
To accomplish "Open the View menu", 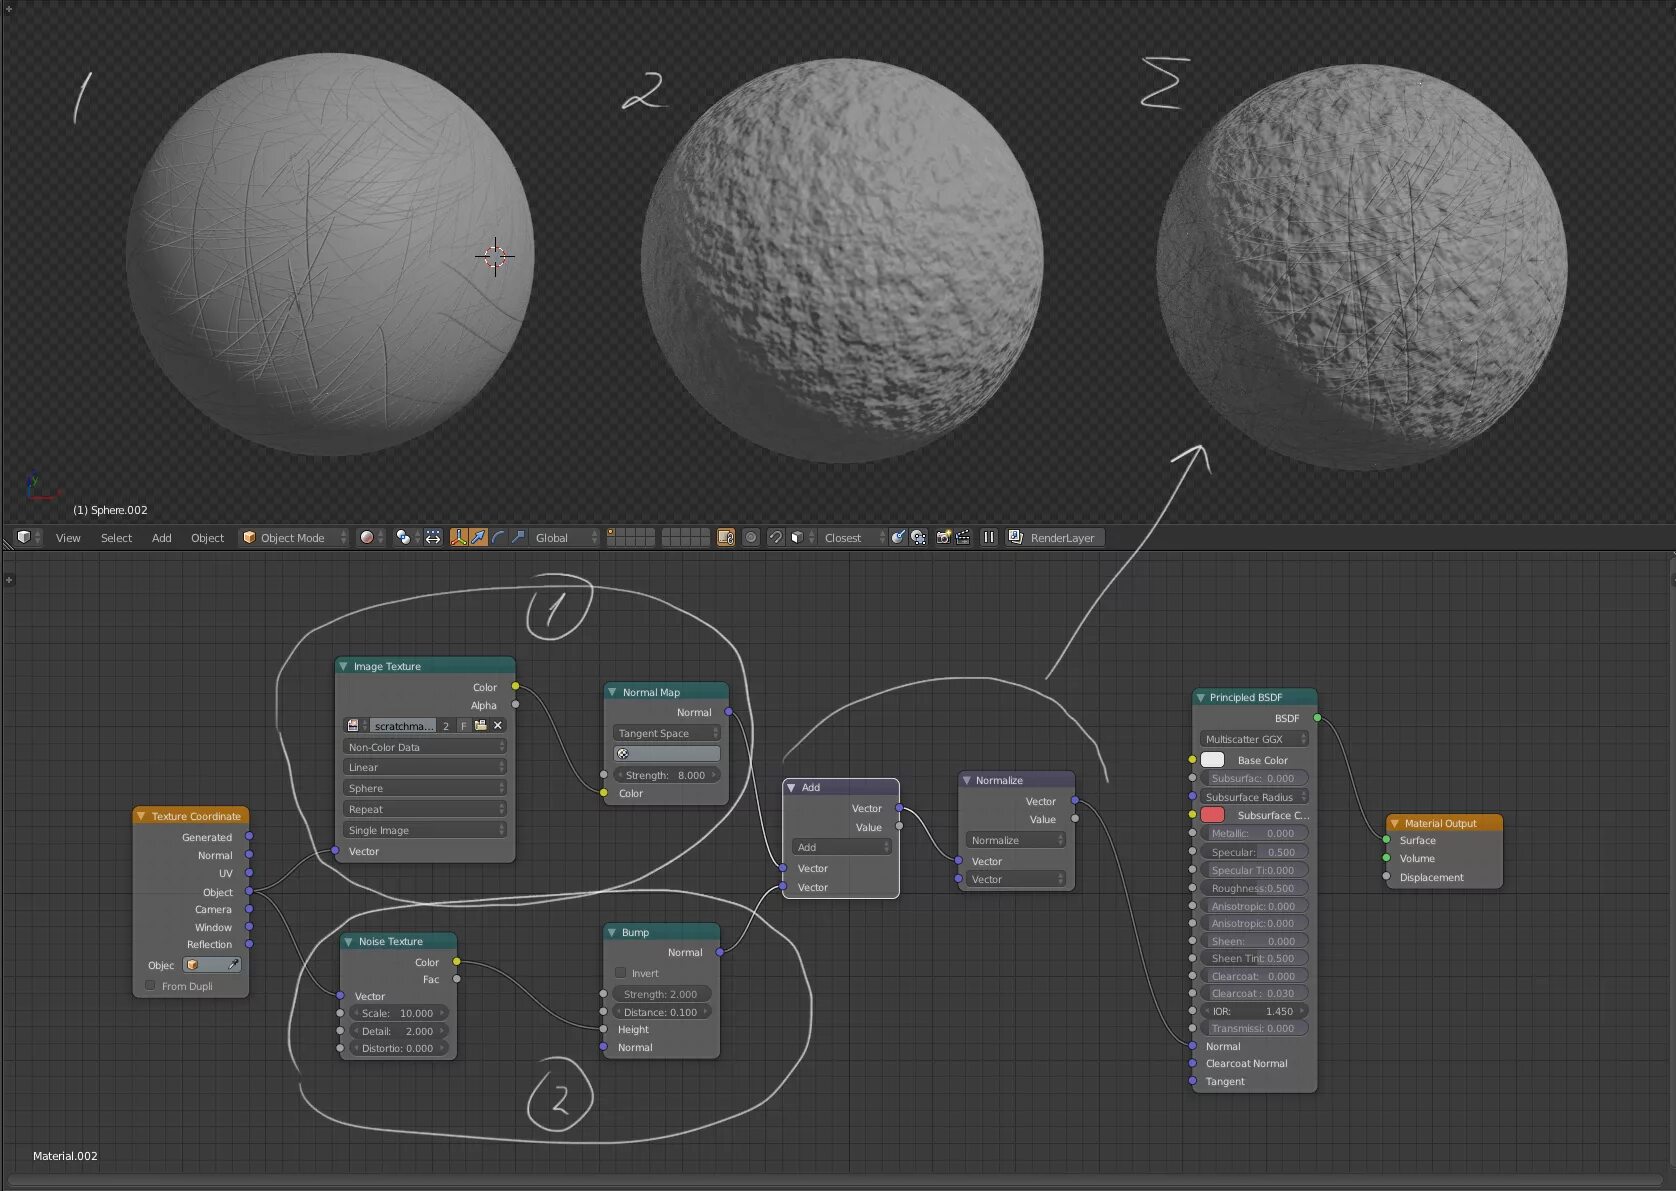I will pyautogui.click(x=68, y=538).
